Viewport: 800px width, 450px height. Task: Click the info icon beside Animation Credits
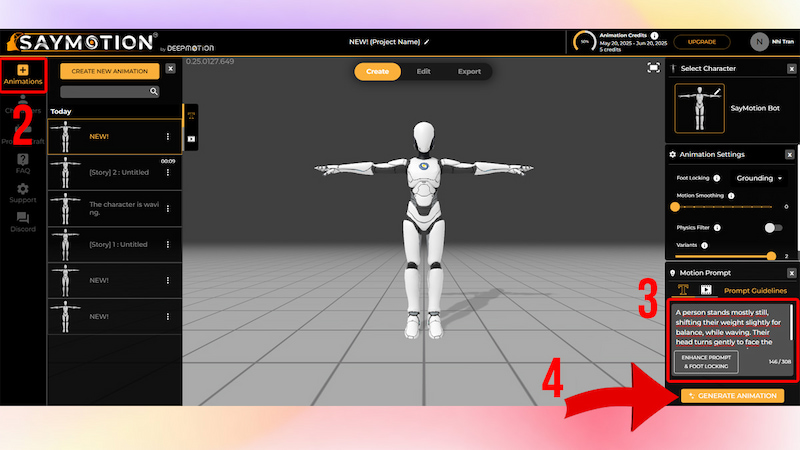[x=654, y=35]
